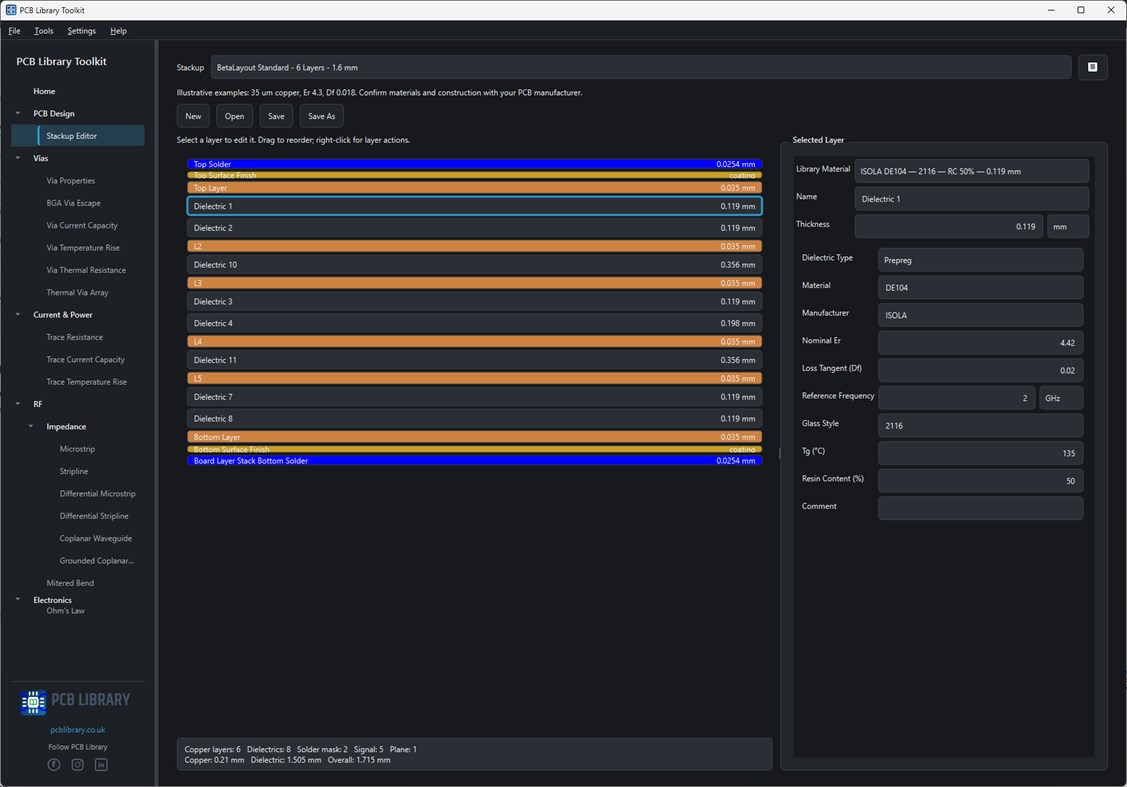Viewport: 1127px width, 787px height.
Task: Open Via Thermal Resistance tool
Action: (x=86, y=270)
